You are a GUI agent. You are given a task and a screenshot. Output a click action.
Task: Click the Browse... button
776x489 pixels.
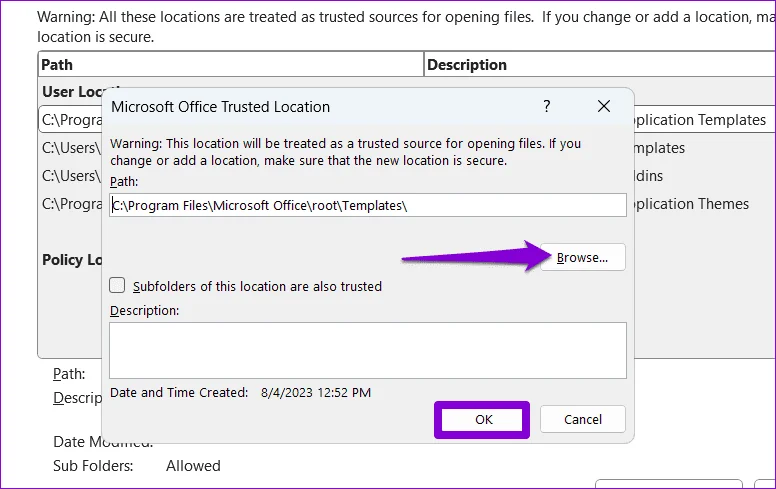click(x=582, y=257)
